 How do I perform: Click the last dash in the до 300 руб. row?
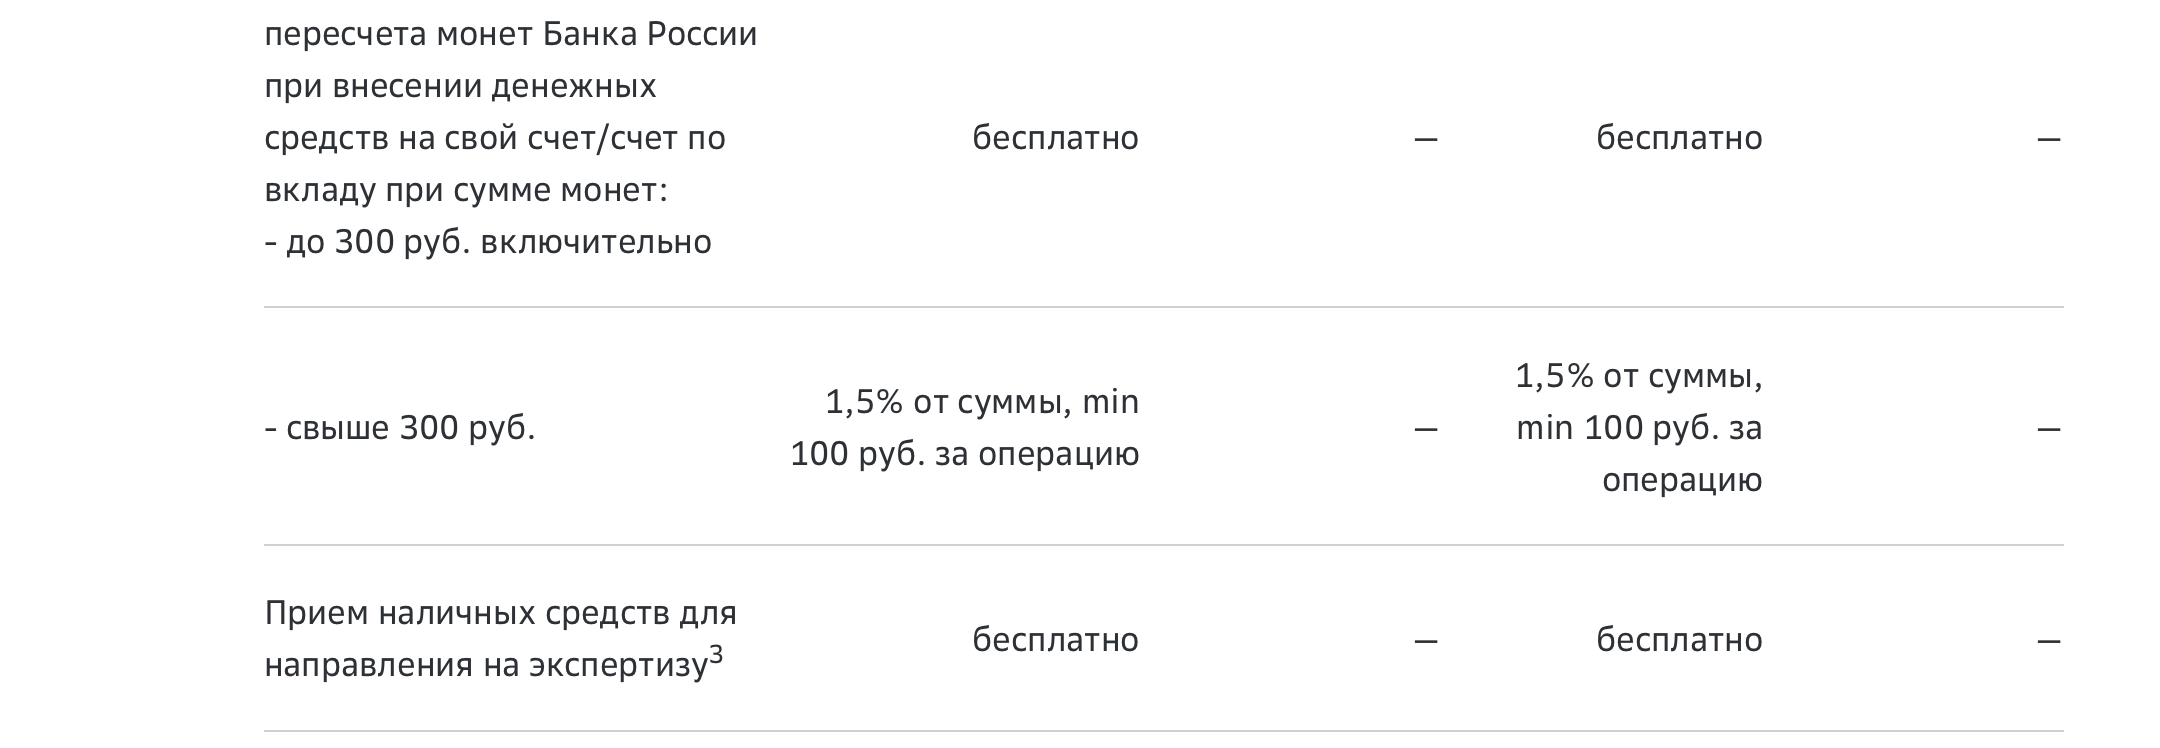point(2049,139)
